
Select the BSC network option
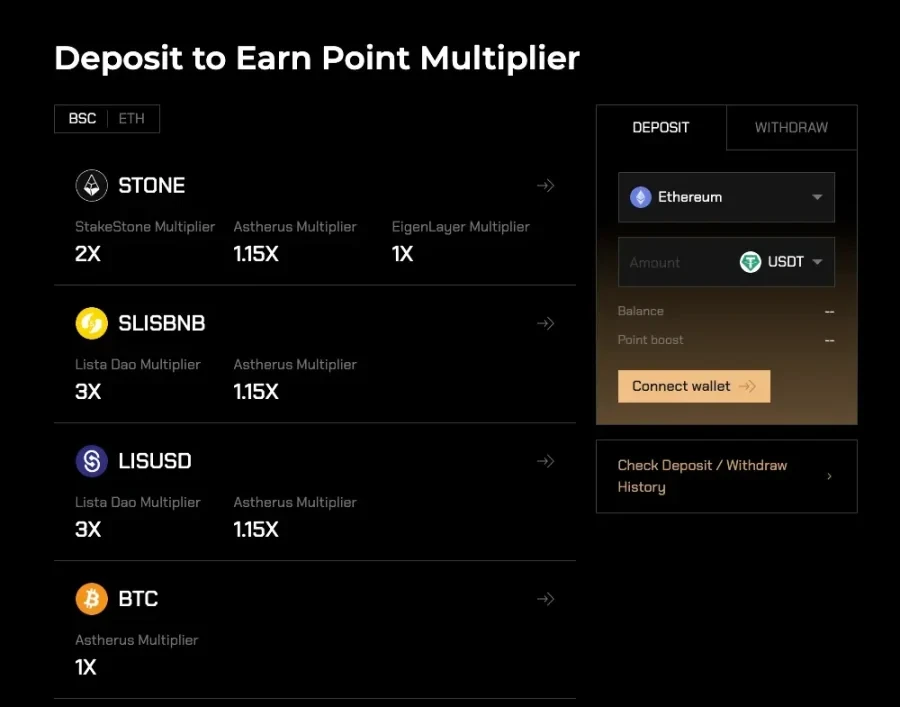(83, 118)
